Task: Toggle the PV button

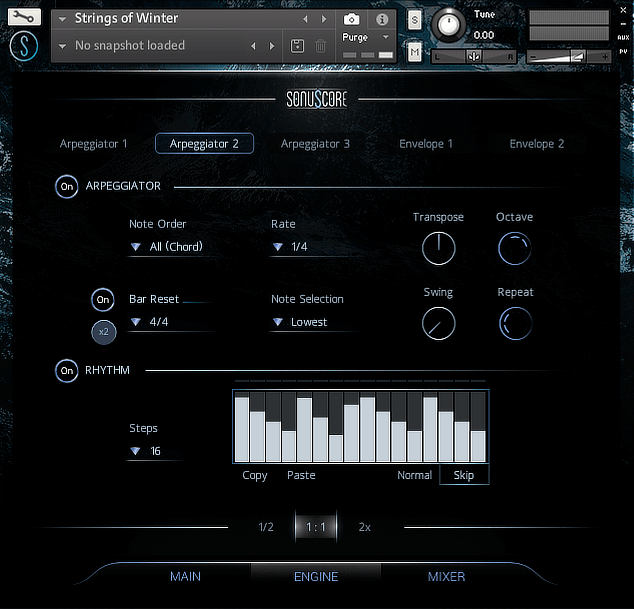Action: coord(623,51)
